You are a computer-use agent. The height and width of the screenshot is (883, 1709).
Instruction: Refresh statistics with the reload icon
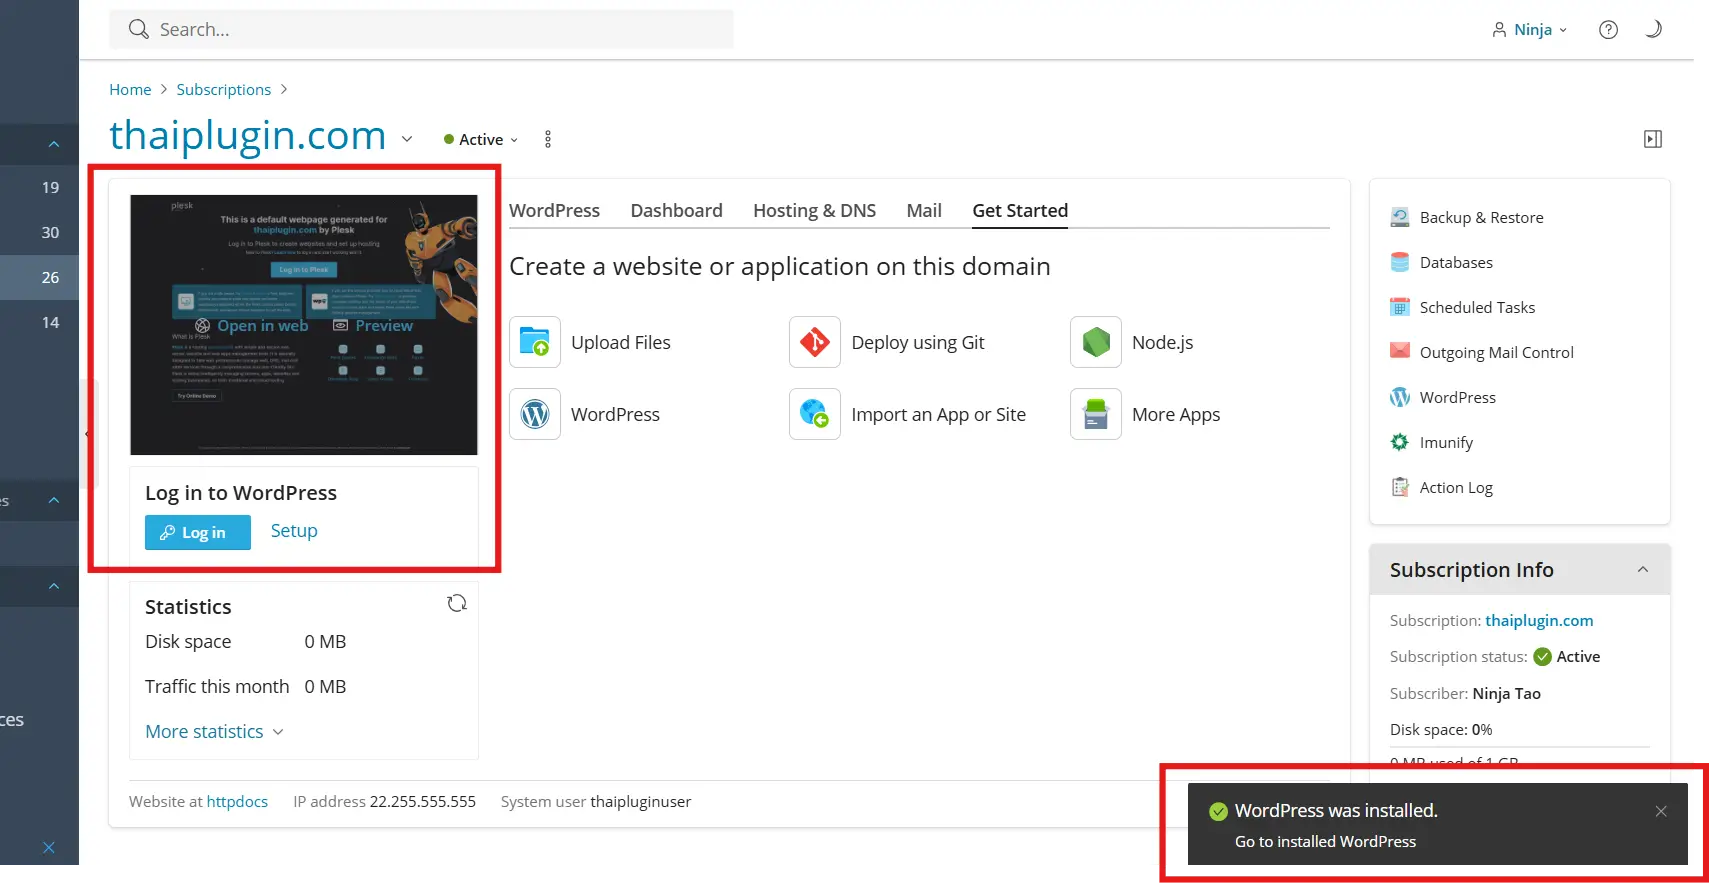click(457, 603)
